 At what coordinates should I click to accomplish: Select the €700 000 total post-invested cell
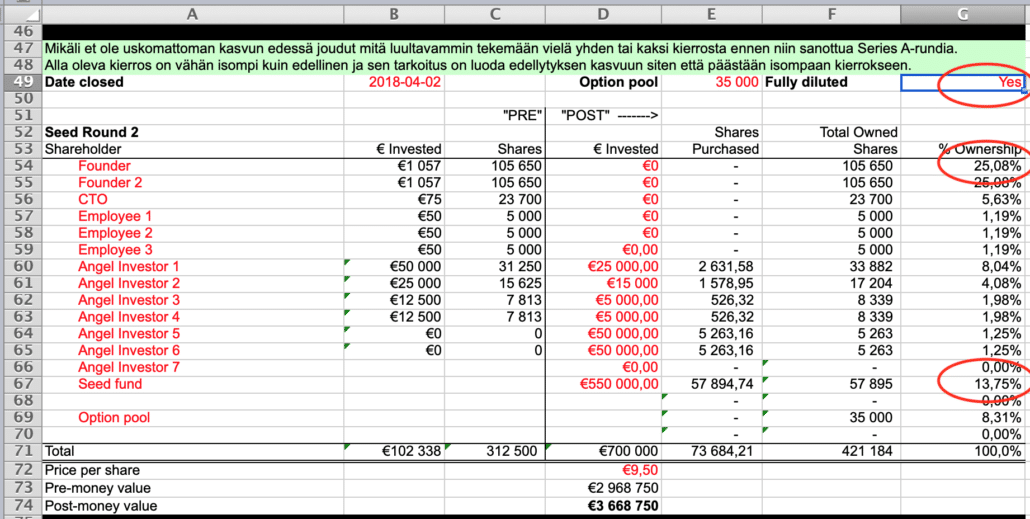603,451
